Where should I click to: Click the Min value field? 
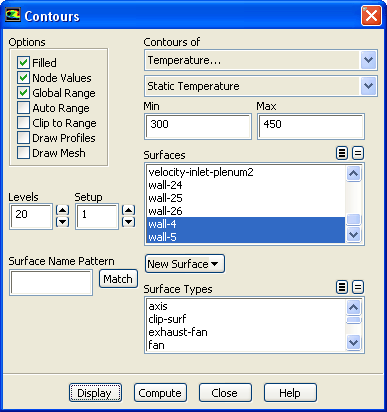pyautogui.click(x=198, y=126)
